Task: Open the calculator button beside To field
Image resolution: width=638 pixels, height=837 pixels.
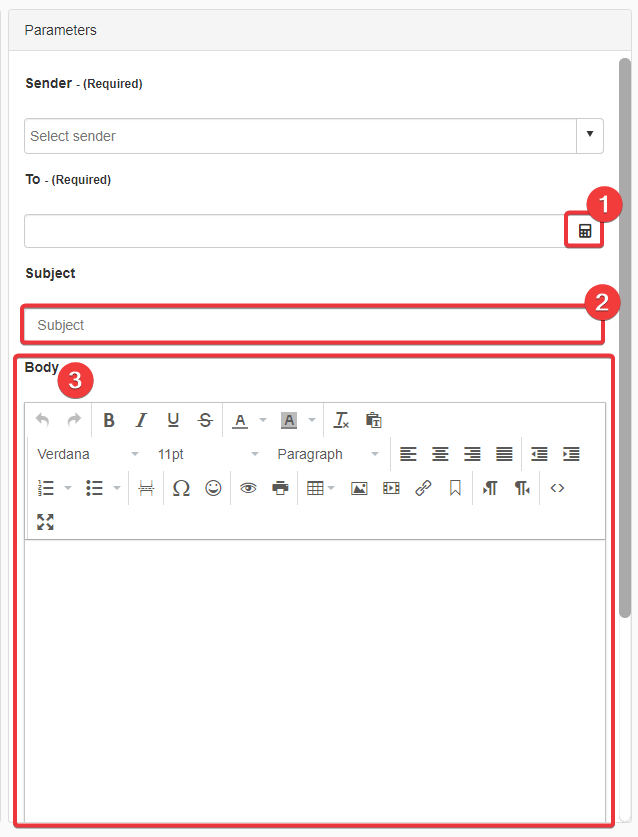Action: (585, 231)
